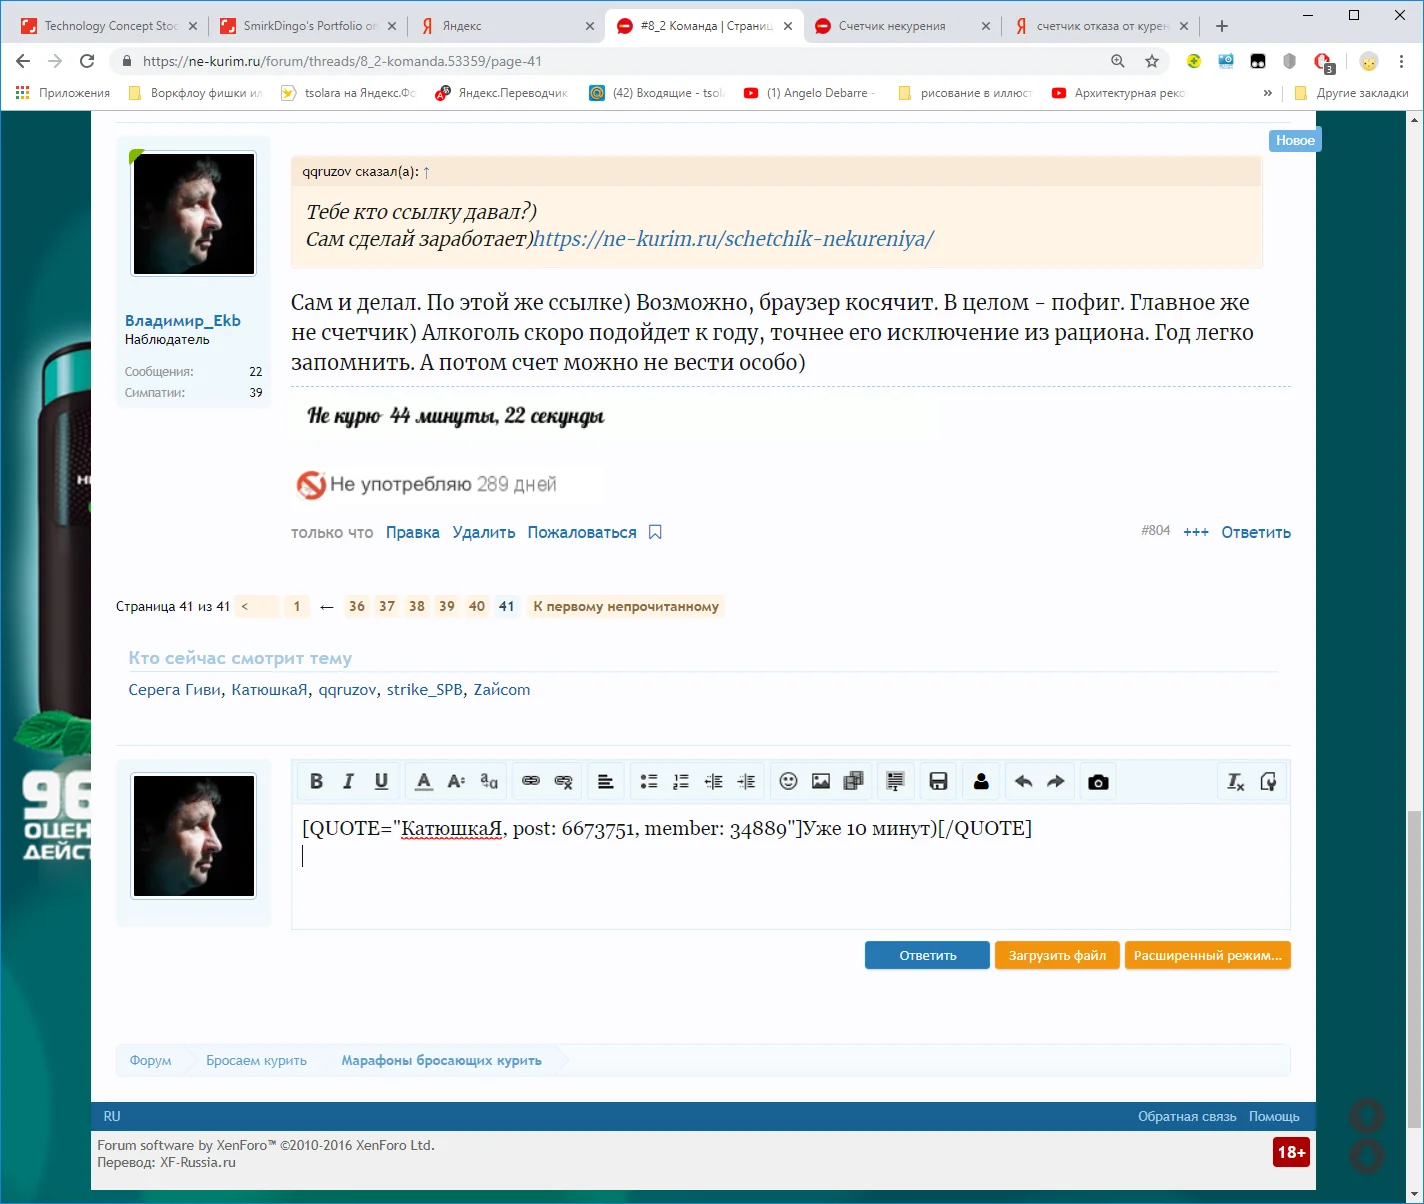This screenshot has width=1424, height=1204.
Task: Switch to the Счетчик некурения tab
Action: pyautogui.click(x=903, y=26)
